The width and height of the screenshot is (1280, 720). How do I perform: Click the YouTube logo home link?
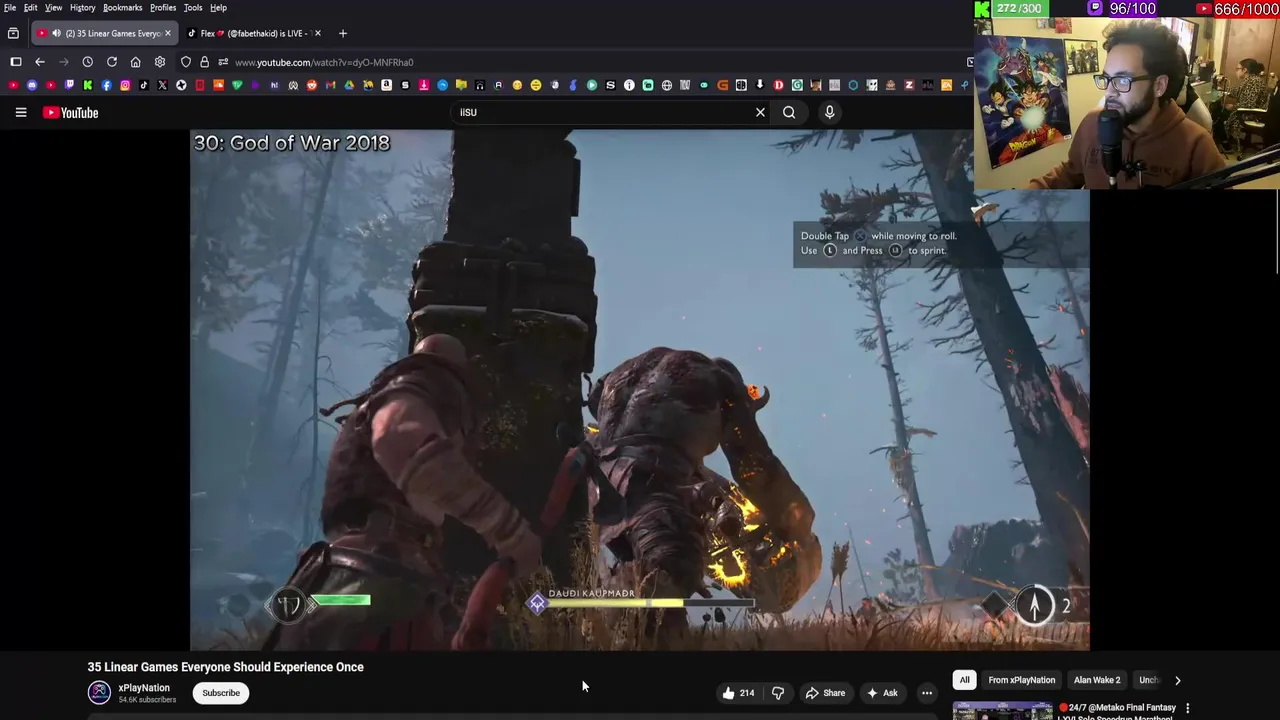[x=71, y=112]
